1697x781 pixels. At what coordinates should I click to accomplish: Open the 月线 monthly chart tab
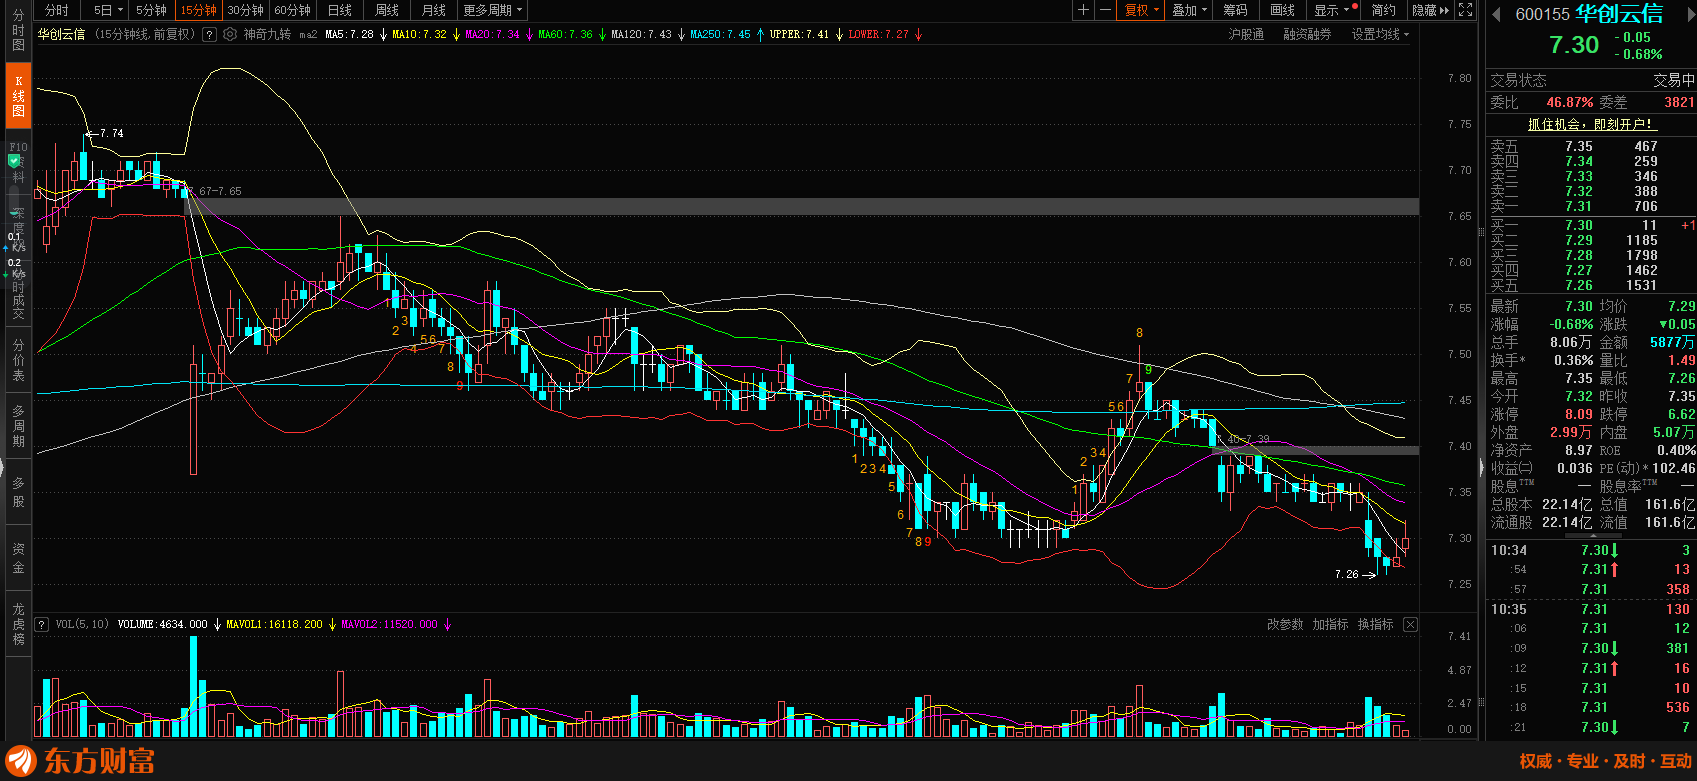point(434,10)
